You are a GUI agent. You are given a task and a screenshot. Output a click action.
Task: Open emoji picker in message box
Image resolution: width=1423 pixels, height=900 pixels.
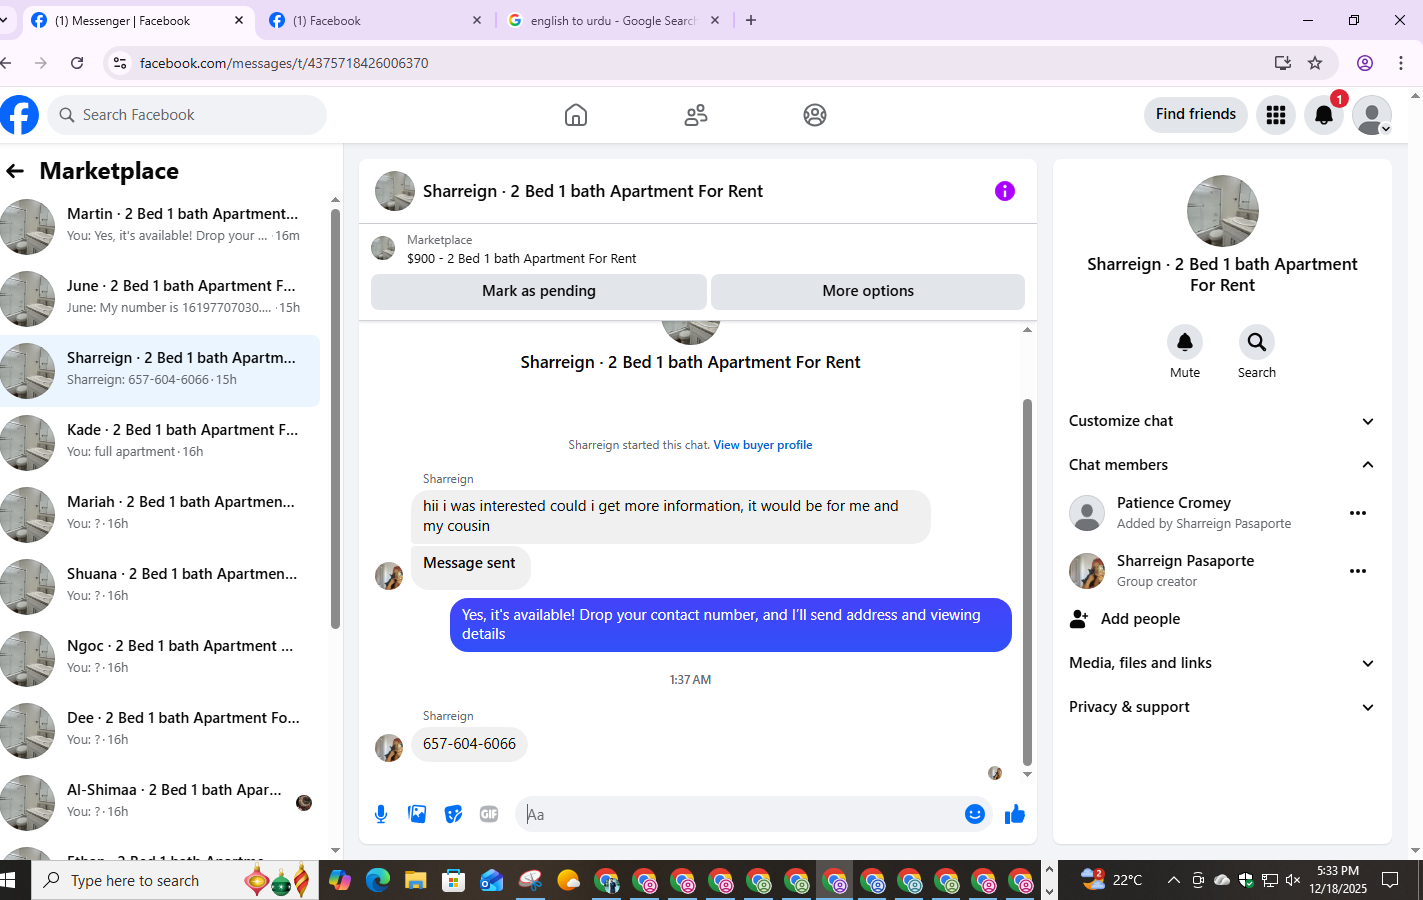coord(975,814)
